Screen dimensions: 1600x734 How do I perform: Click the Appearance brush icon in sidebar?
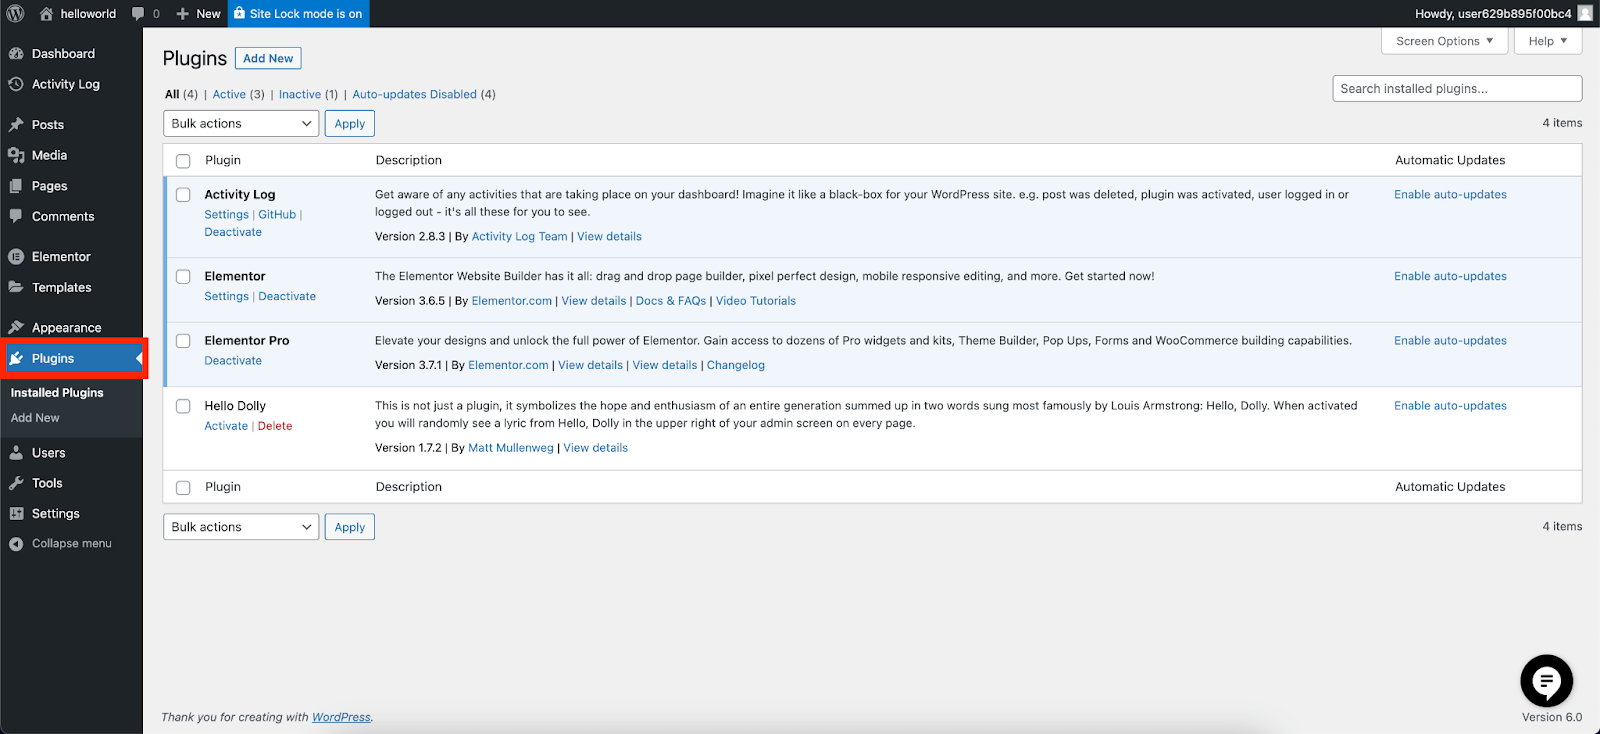tap(16, 328)
